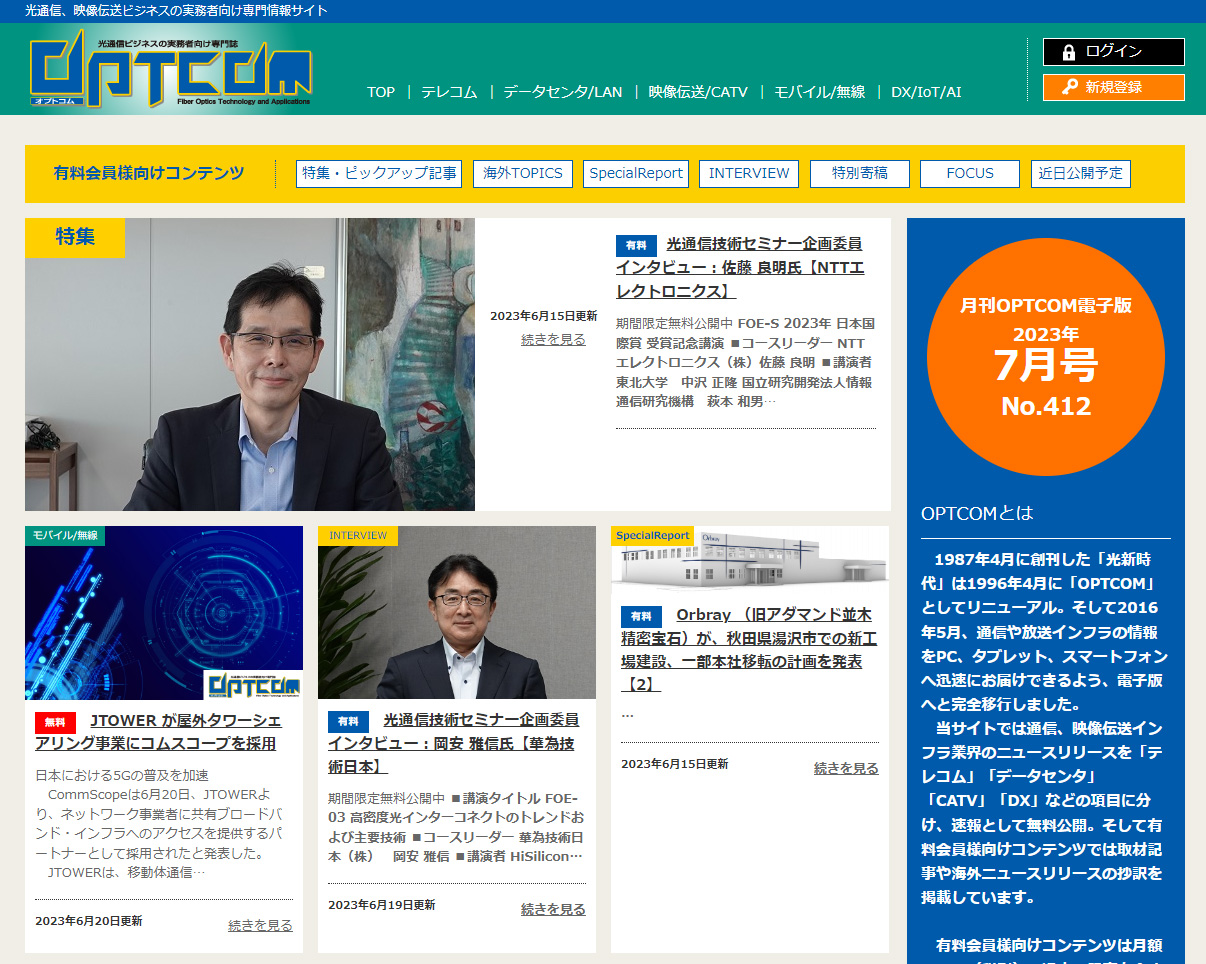Click the 新規登録 registration button
Screen dimensions: 1206x964
point(1113,88)
